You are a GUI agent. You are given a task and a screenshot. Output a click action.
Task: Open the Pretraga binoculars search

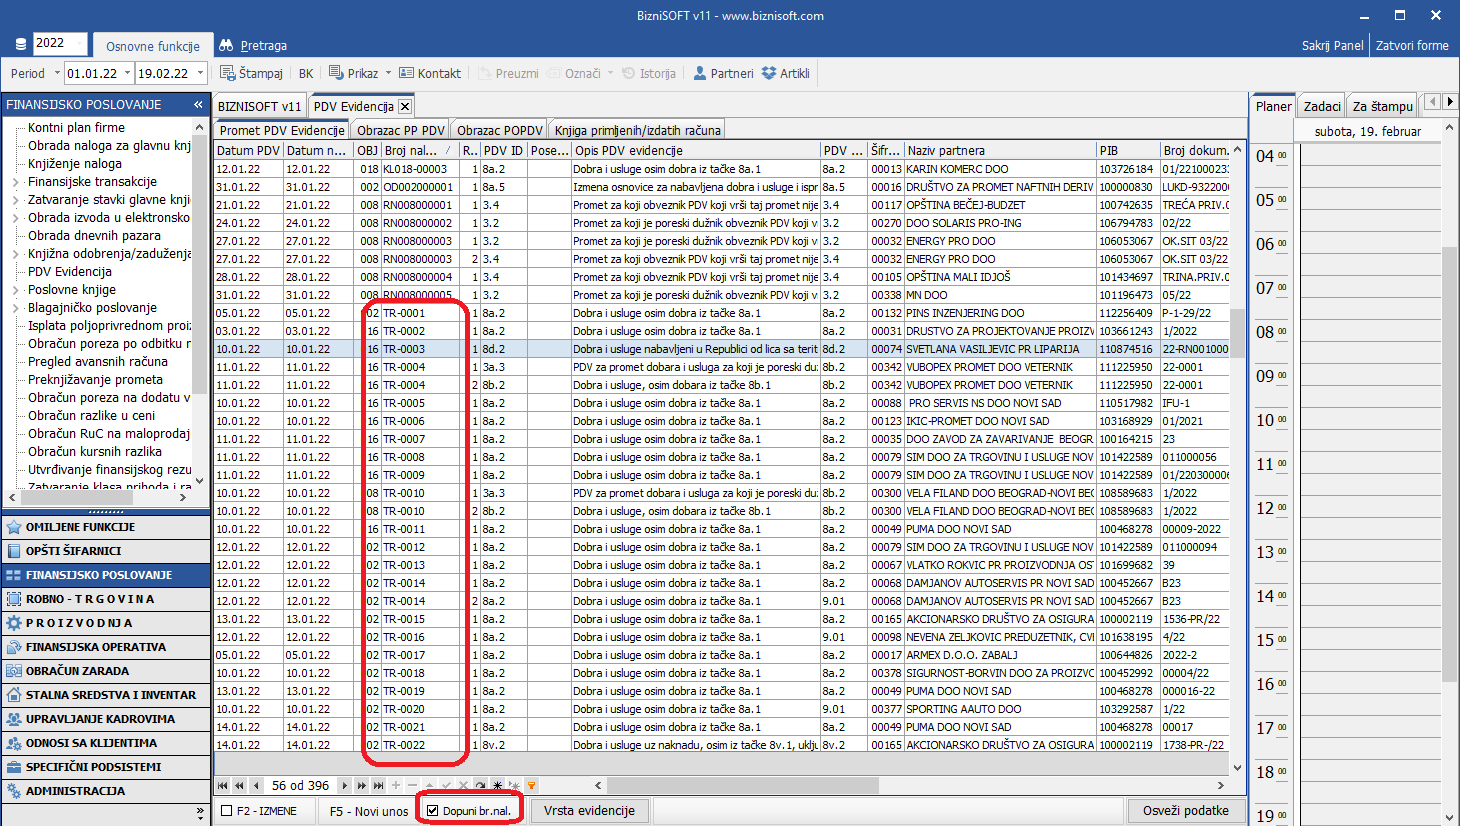pyautogui.click(x=226, y=45)
